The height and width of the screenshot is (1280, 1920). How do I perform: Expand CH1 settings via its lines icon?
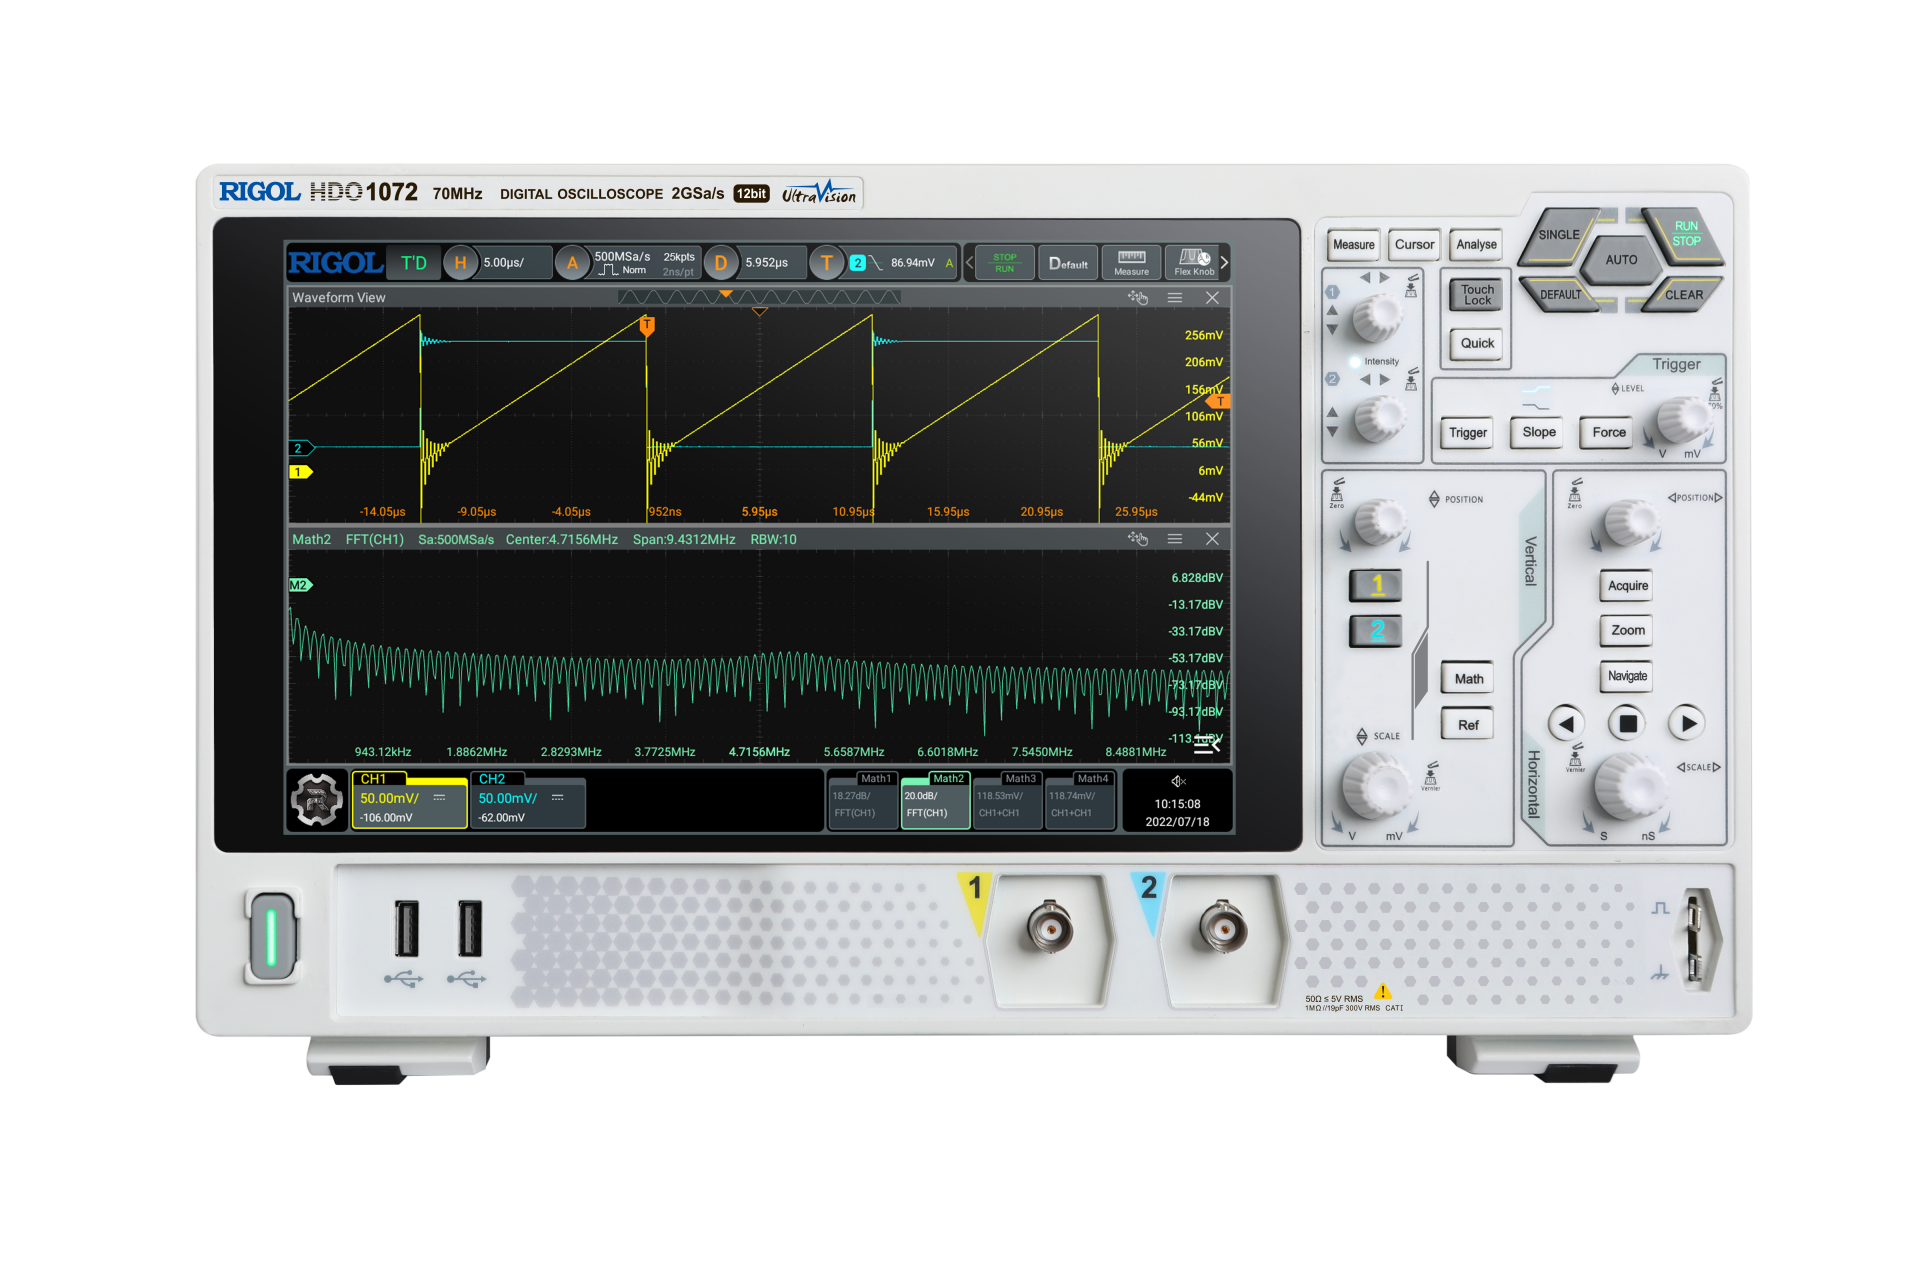tap(440, 797)
